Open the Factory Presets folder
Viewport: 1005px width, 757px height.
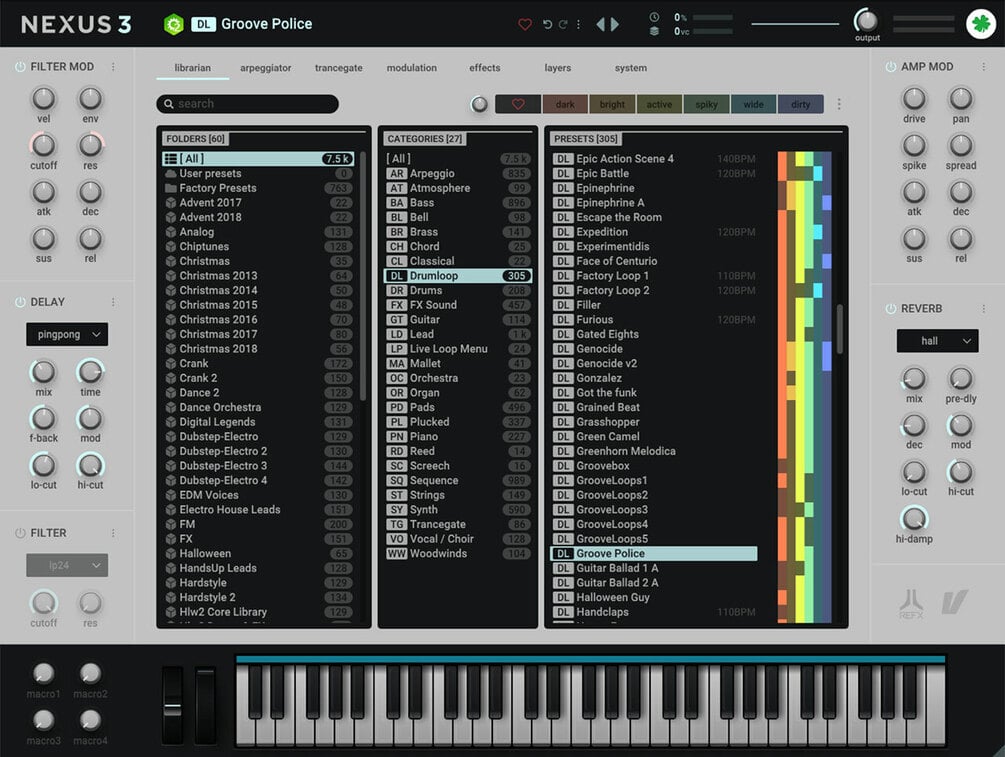257,188
